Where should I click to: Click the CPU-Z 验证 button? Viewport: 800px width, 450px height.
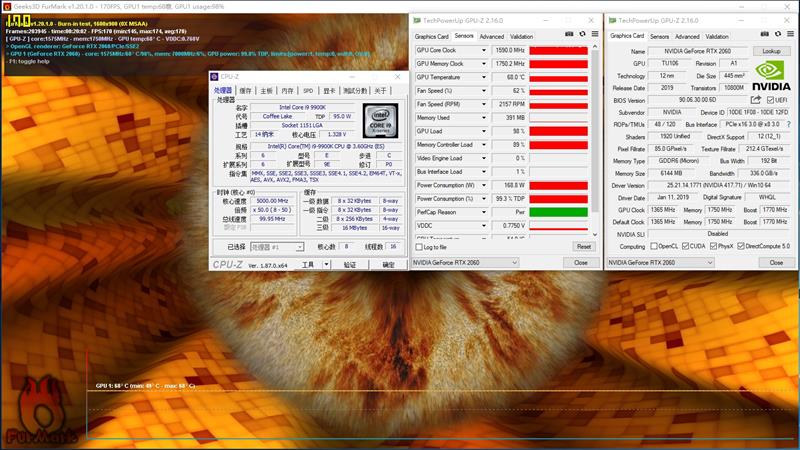click(x=349, y=264)
